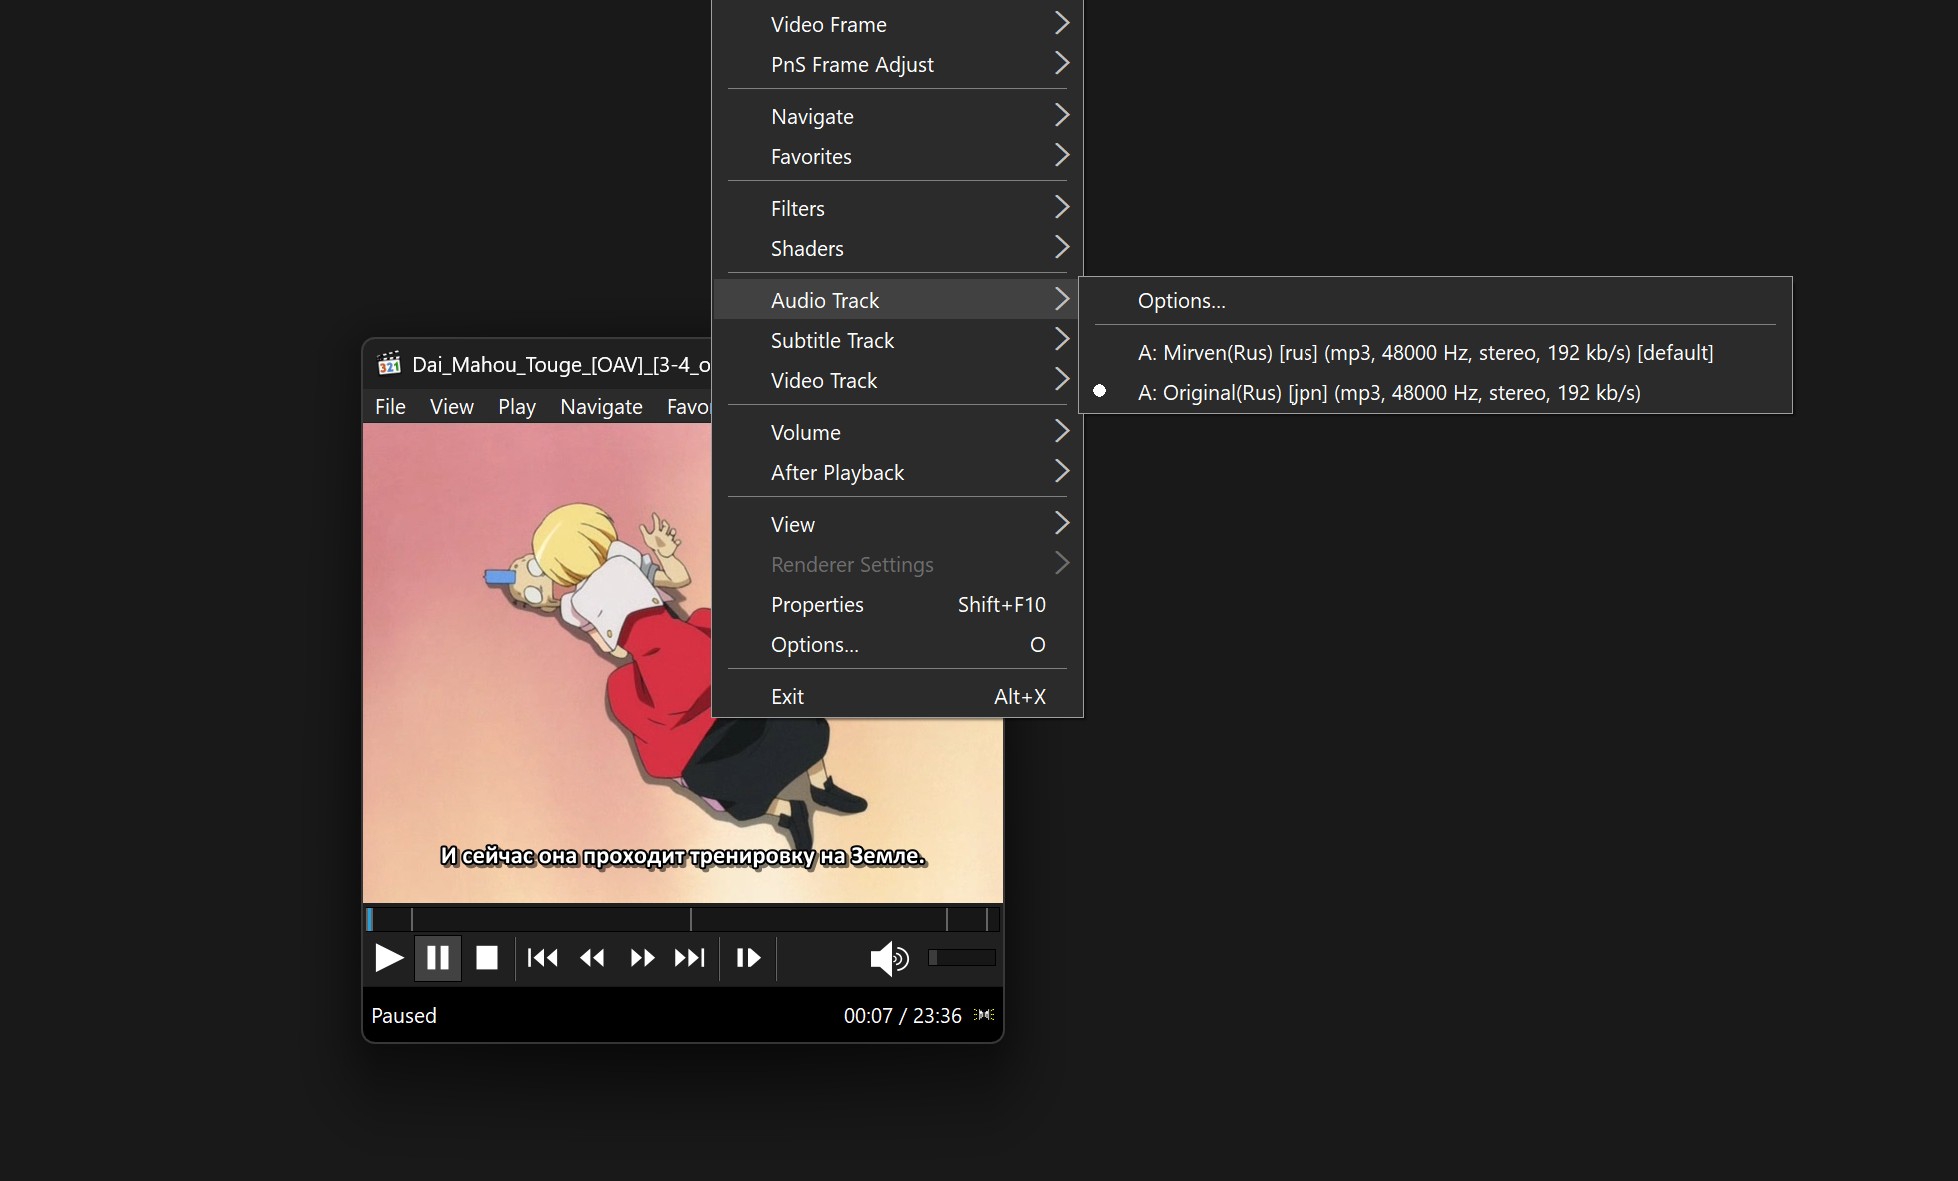Click the seek bar timeline

coord(682,918)
